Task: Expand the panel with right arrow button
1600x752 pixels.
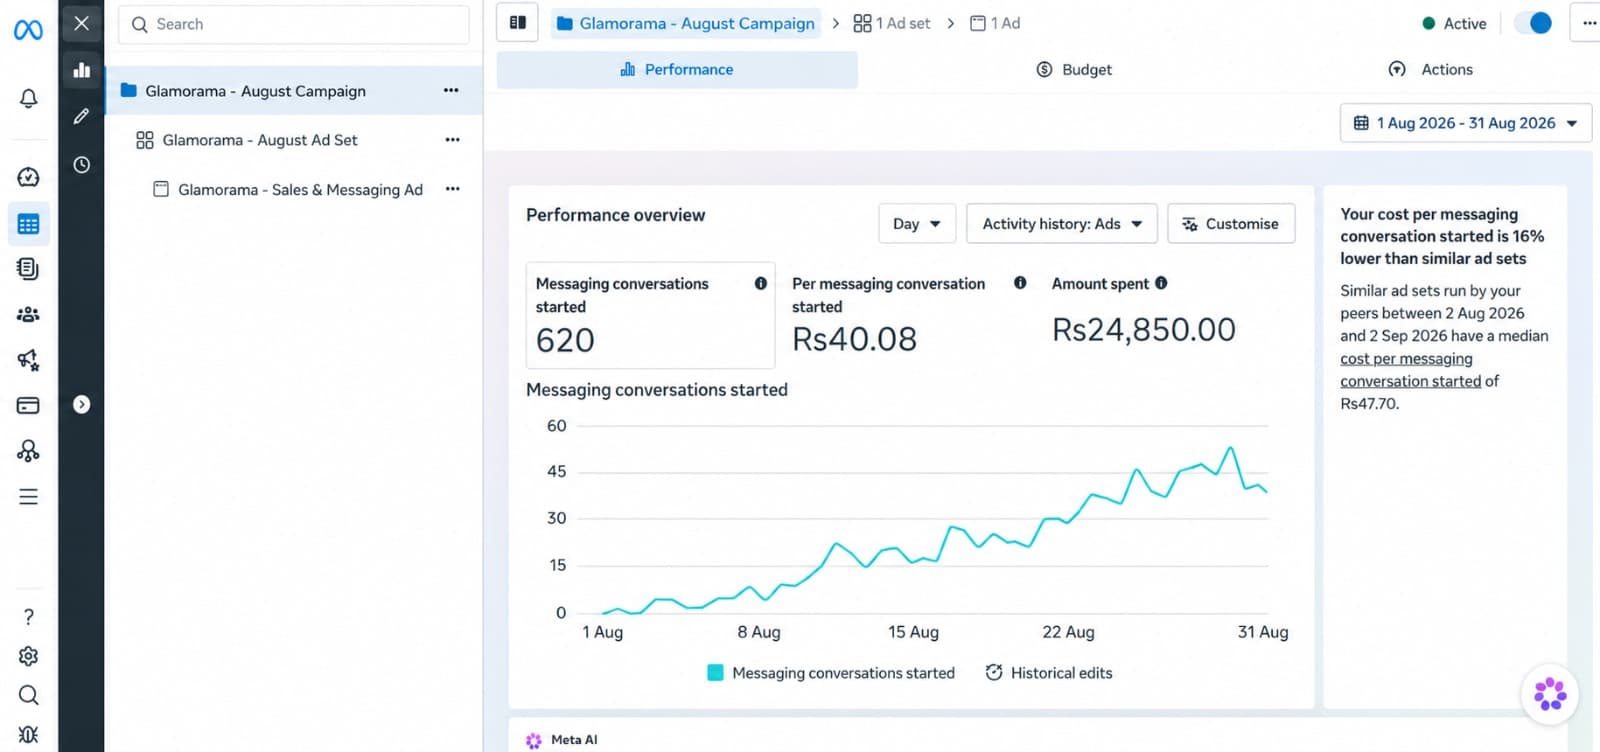Action: click(82, 405)
